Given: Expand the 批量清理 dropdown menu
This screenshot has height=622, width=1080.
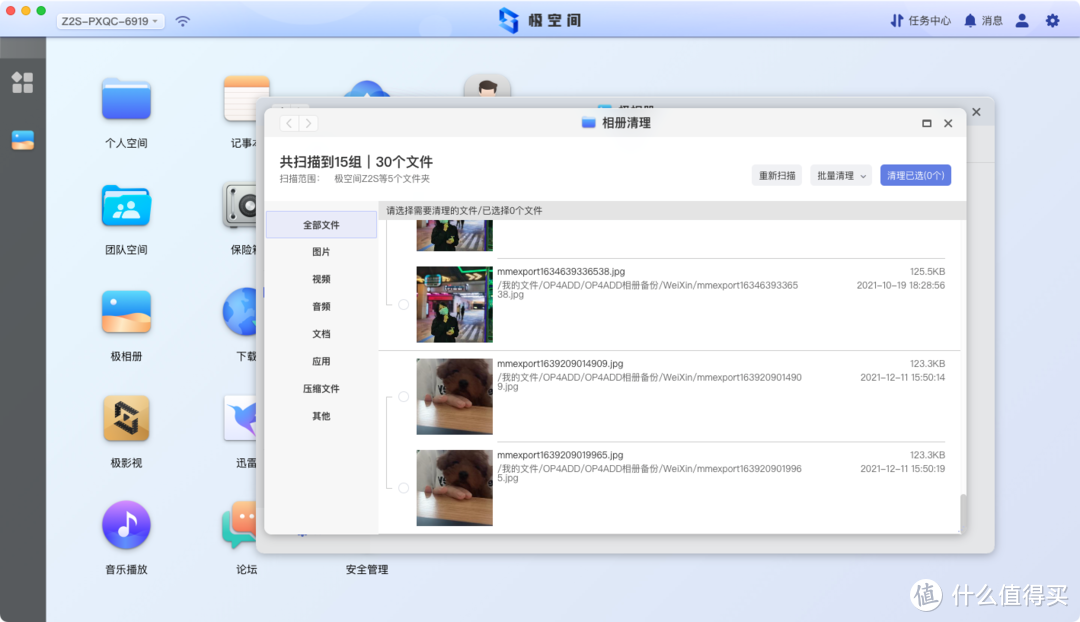Looking at the screenshot, I should pos(840,175).
